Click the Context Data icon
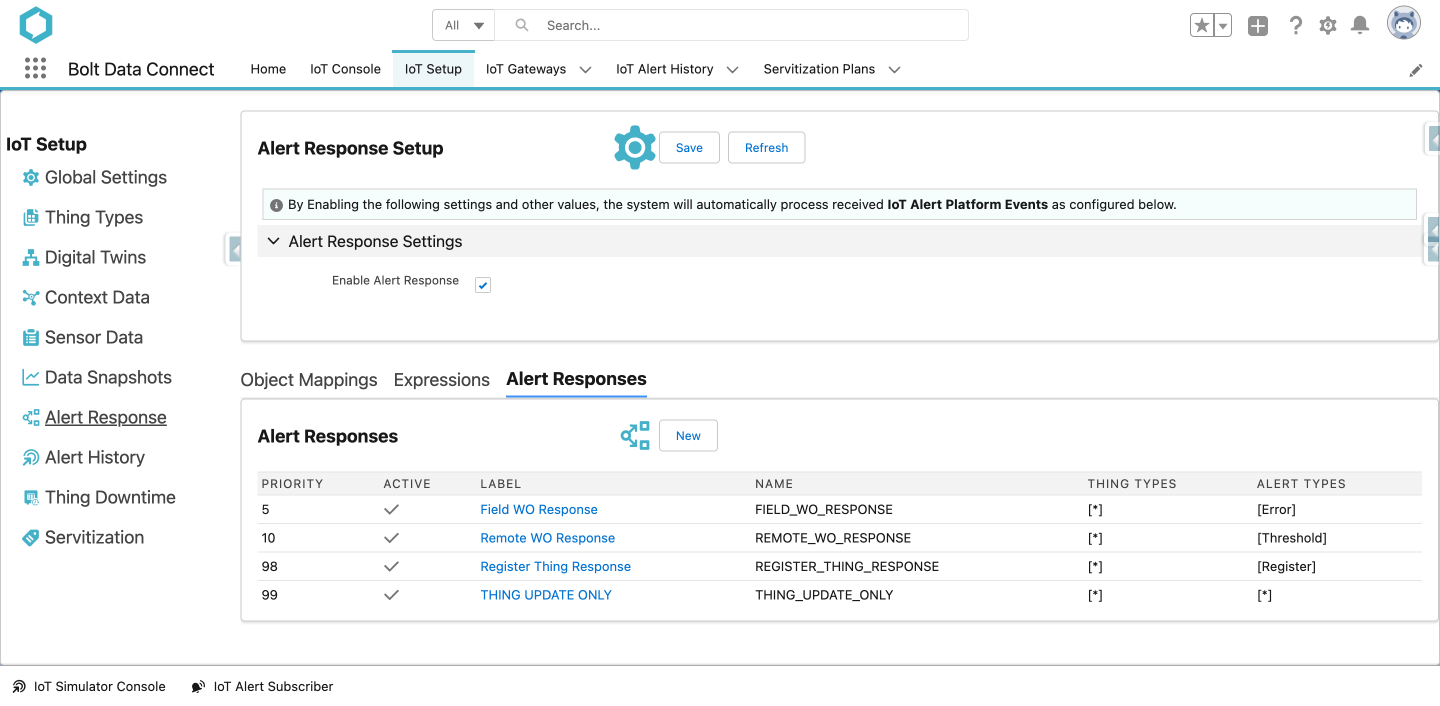1440x706 pixels. (x=31, y=297)
